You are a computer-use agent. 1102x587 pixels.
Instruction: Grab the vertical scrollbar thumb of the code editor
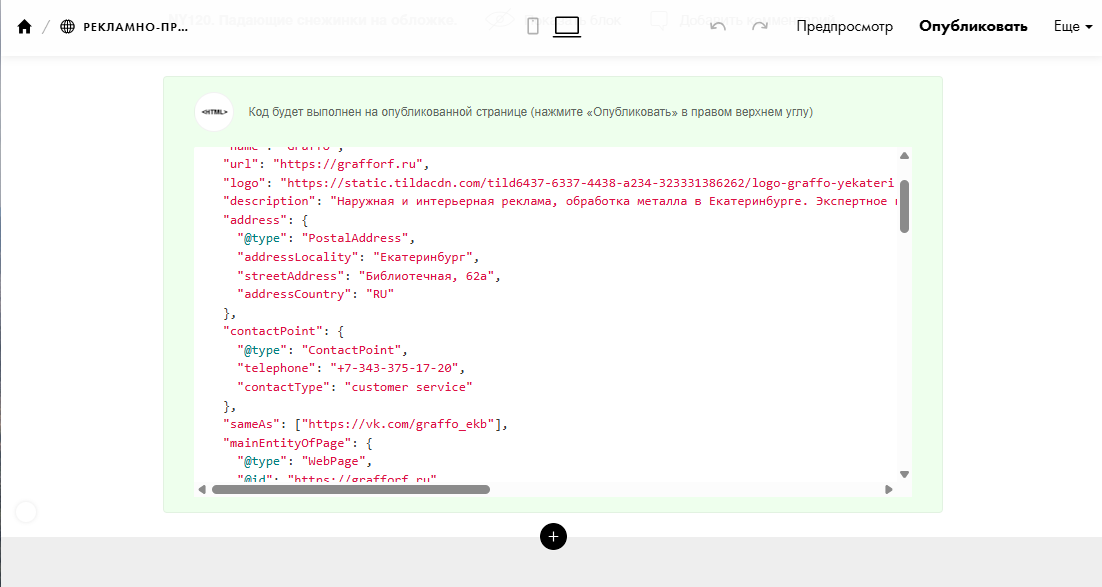905,206
